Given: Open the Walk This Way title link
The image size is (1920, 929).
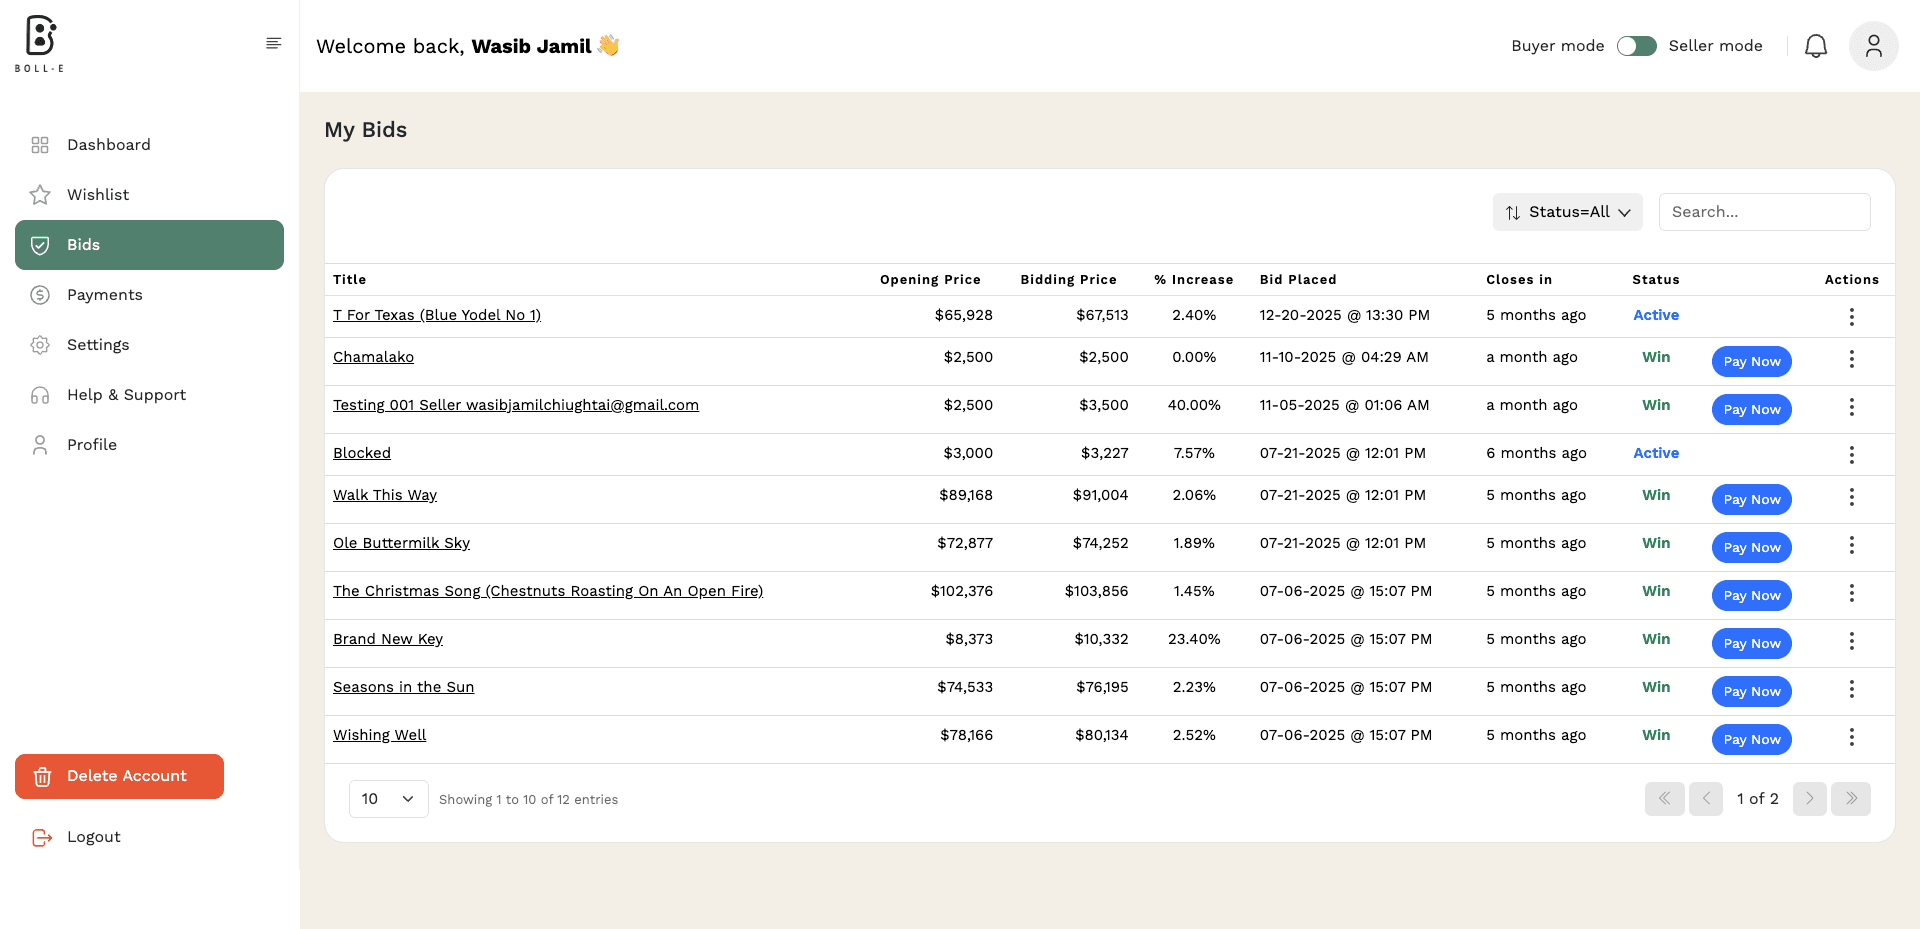Looking at the screenshot, I should tap(385, 495).
